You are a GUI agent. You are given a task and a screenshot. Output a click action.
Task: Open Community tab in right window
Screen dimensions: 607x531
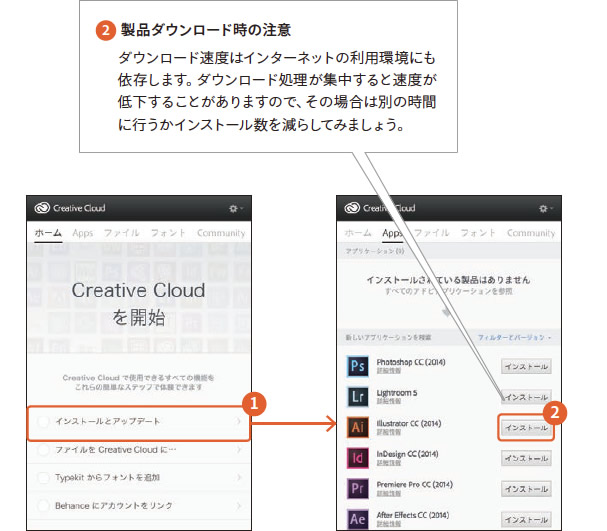tap(531, 233)
